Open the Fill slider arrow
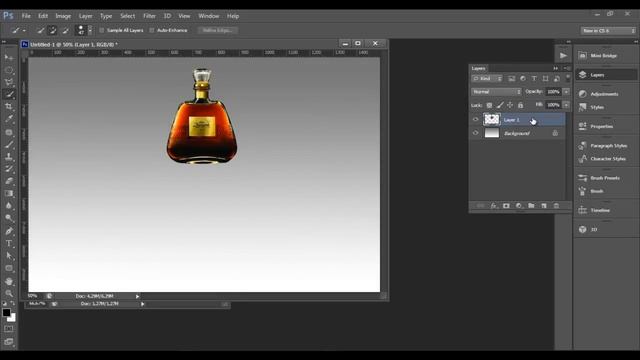 pyautogui.click(x=566, y=105)
